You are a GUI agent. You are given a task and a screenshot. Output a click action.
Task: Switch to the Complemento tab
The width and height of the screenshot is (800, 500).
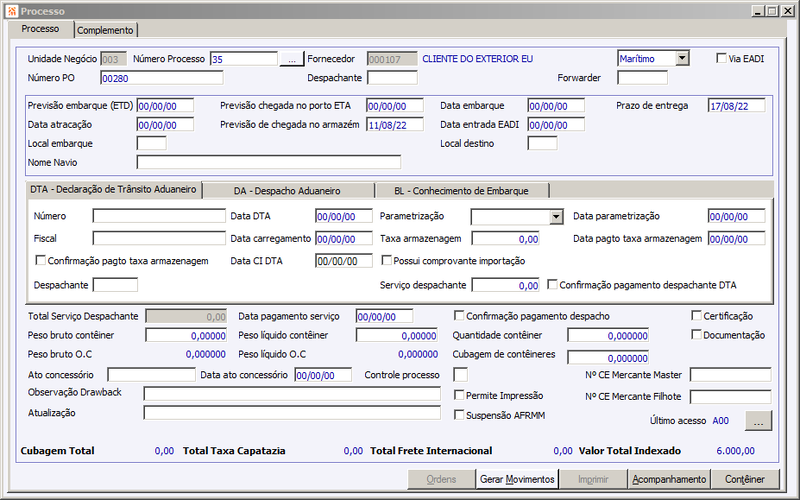coord(106,30)
